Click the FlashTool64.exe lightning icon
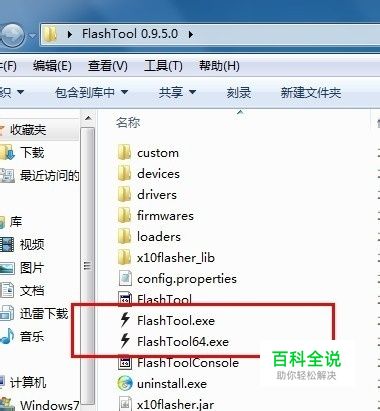 click(x=125, y=341)
